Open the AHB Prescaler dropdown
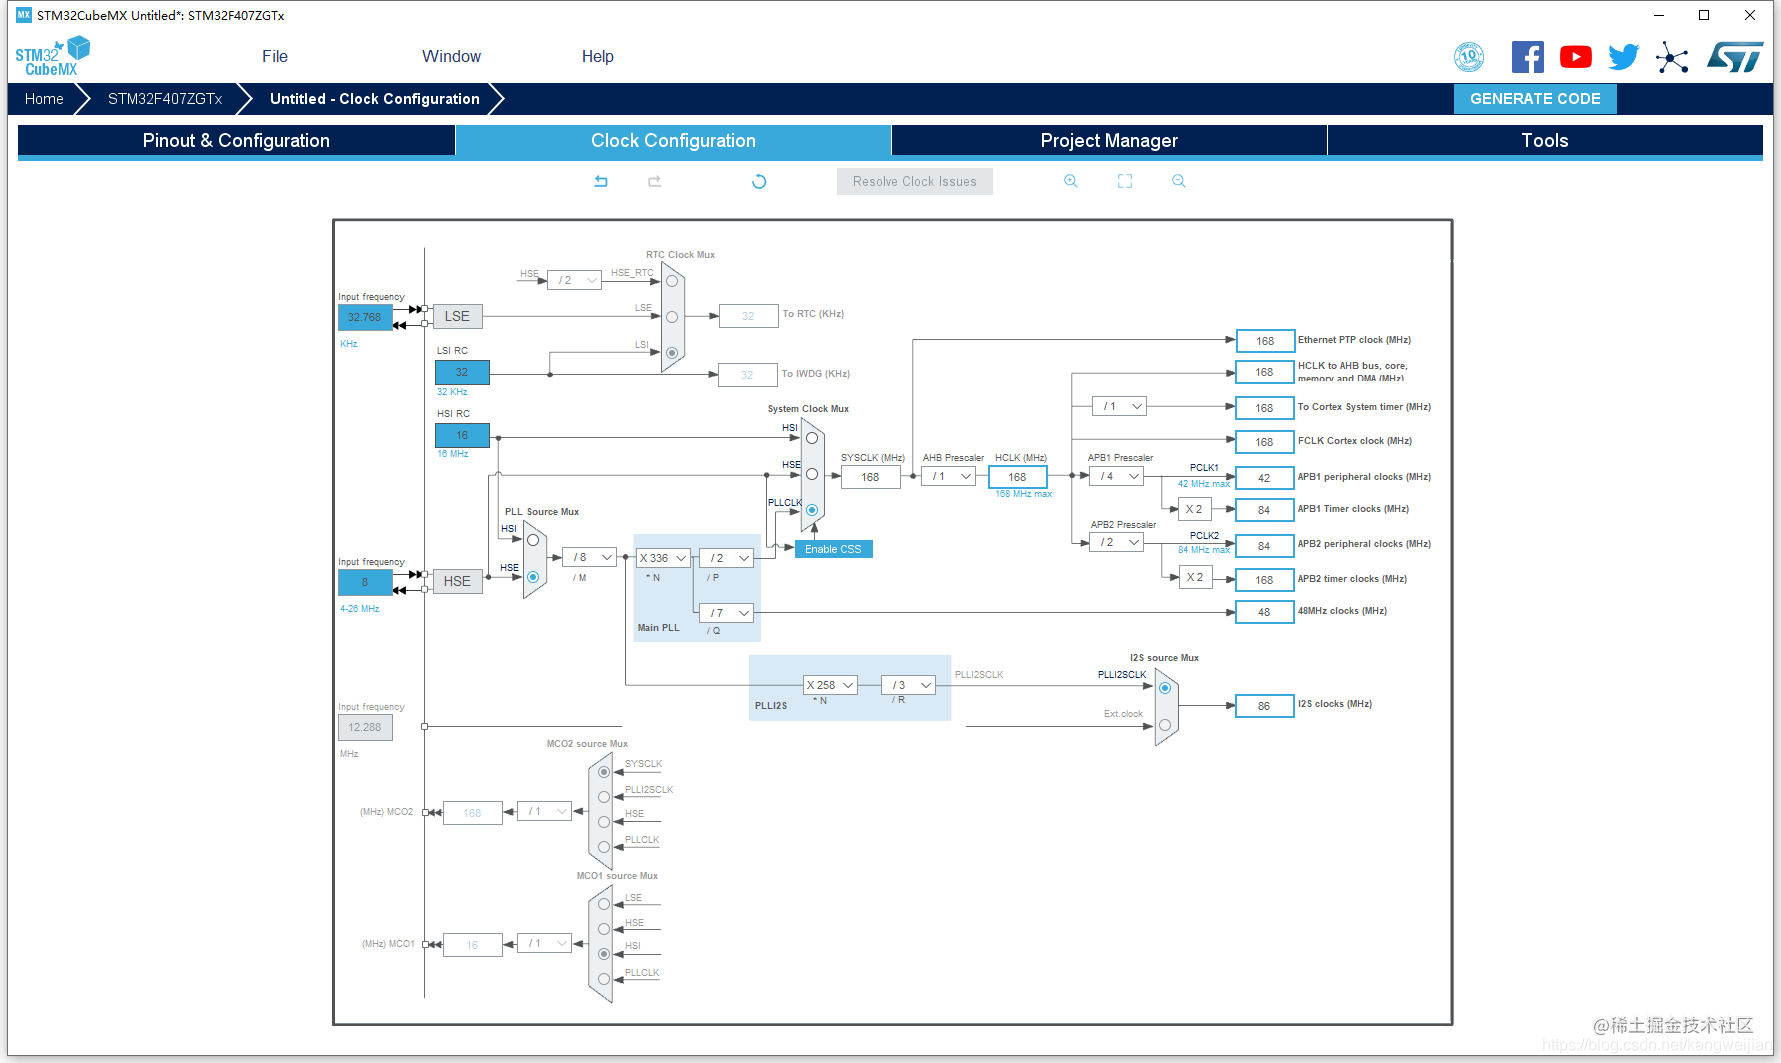Viewport: 1781px width, 1063px height. (948, 476)
